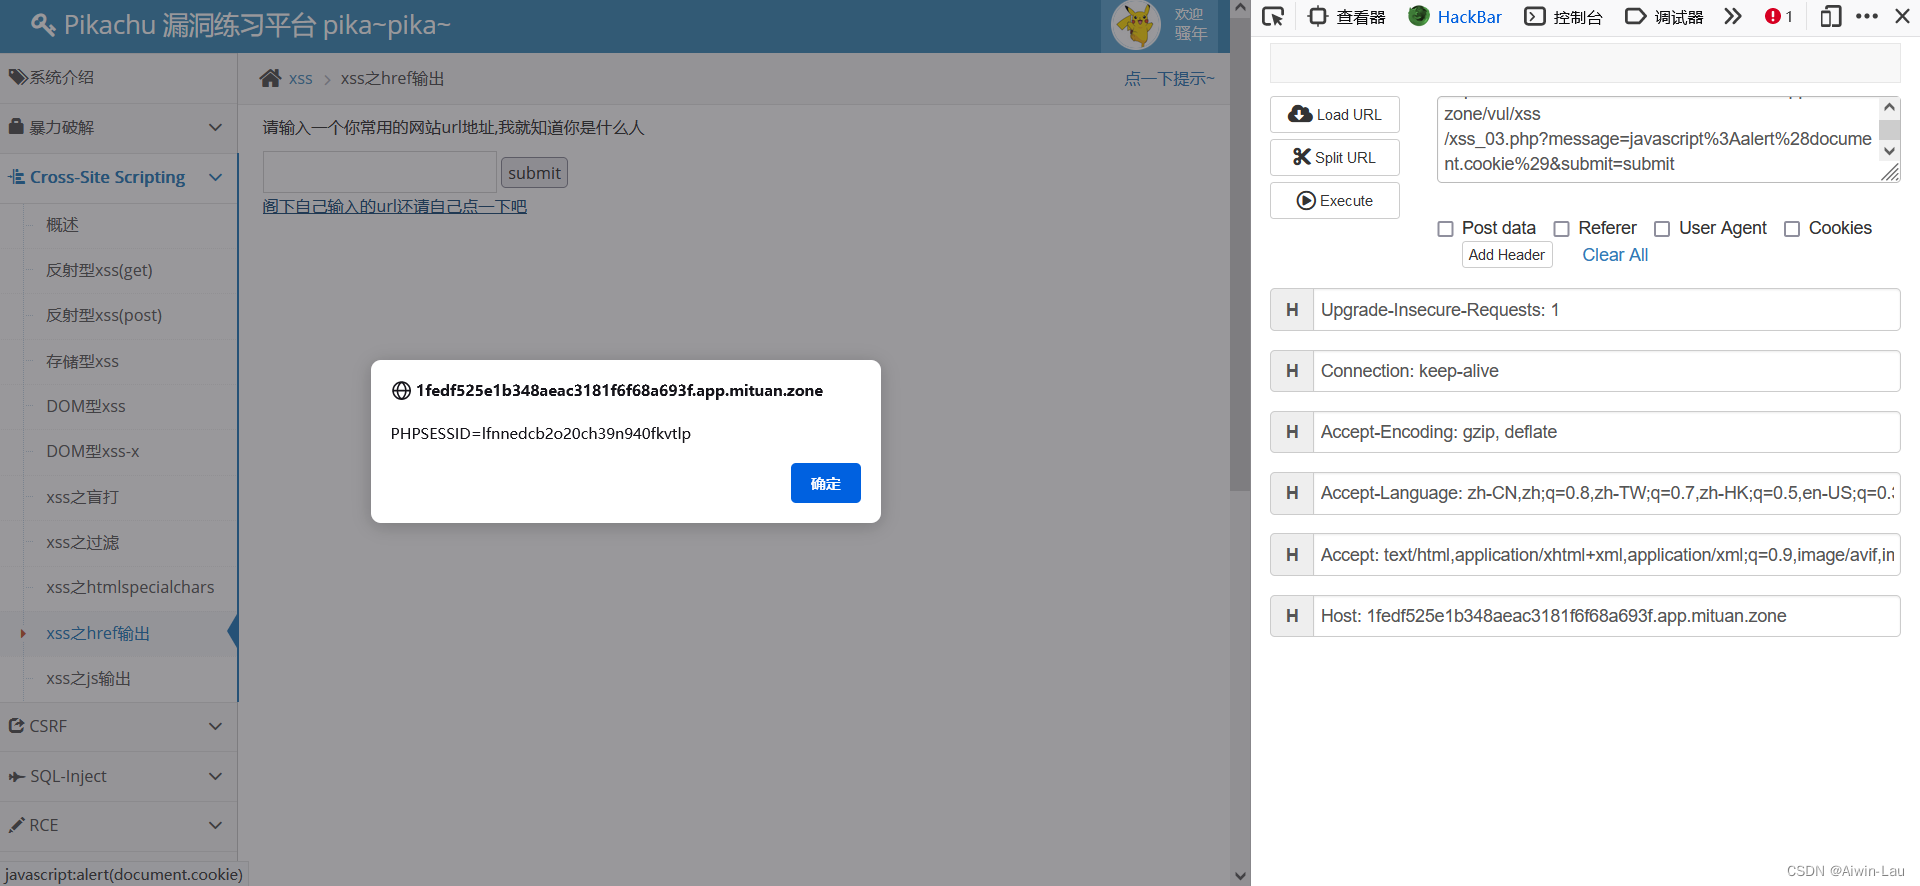This screenshot has height=886, width=1920.
Task: Open xss之过滤 sidebar item
Action: tap(82, 542)
